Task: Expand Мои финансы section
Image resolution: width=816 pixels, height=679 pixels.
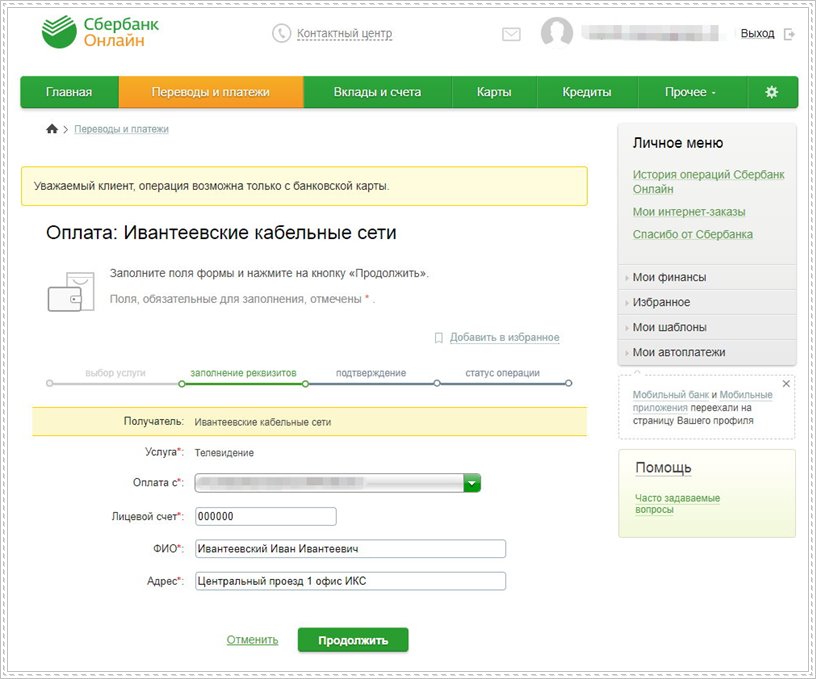Action: point(707,277)
